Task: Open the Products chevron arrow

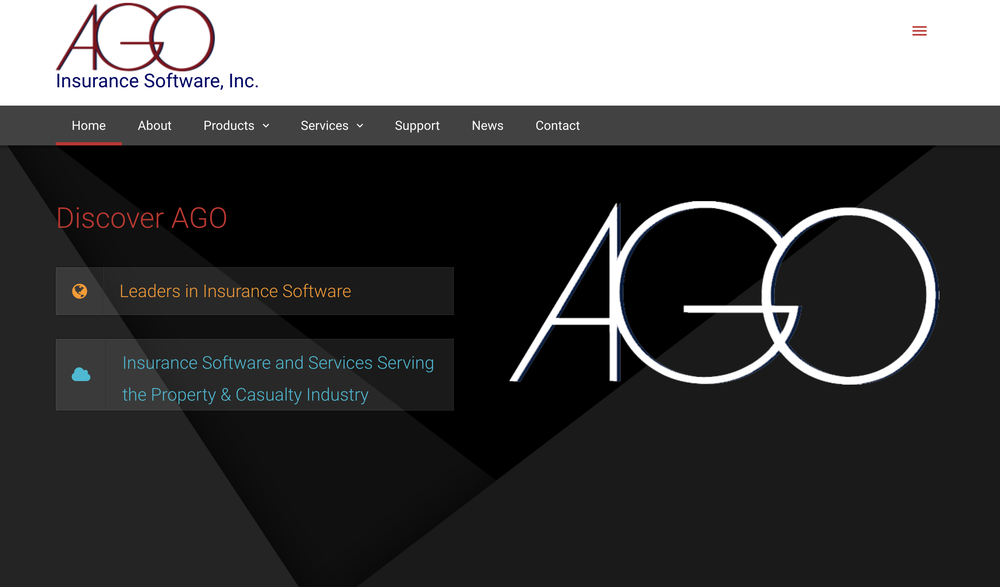Action: point(265,125)
